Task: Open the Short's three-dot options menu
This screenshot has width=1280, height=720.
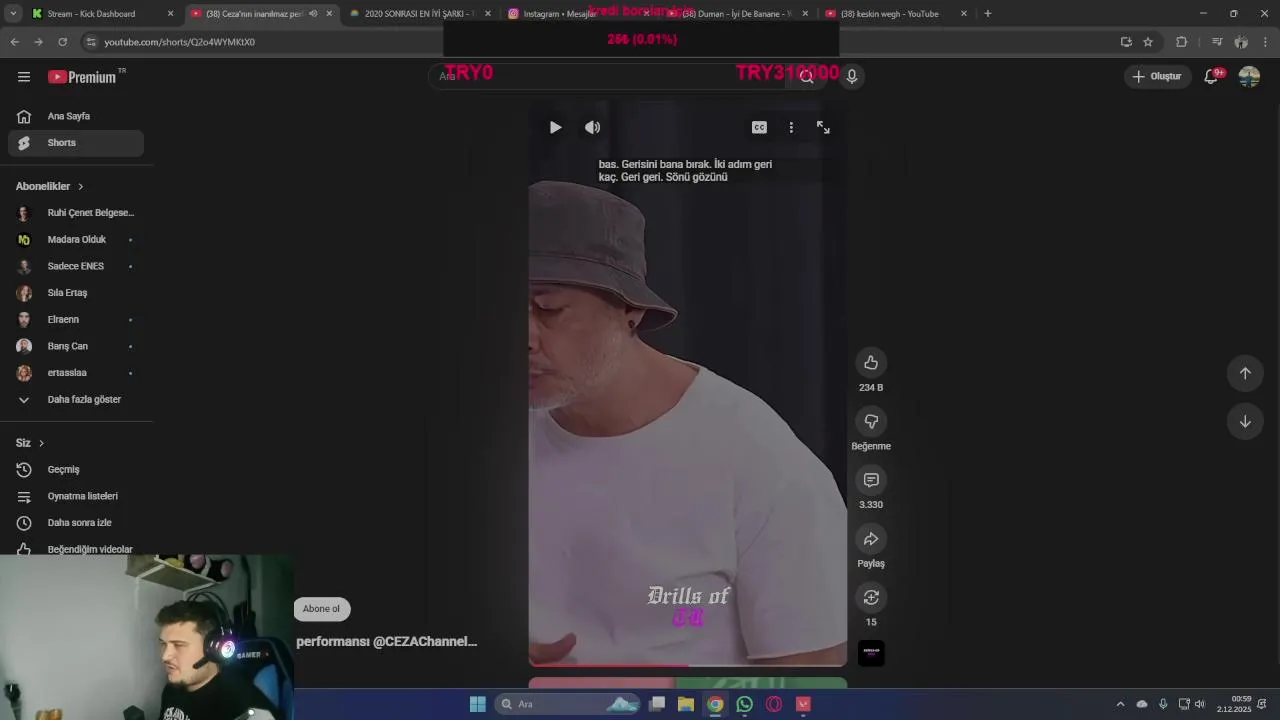Action: (x=791, y=127)
